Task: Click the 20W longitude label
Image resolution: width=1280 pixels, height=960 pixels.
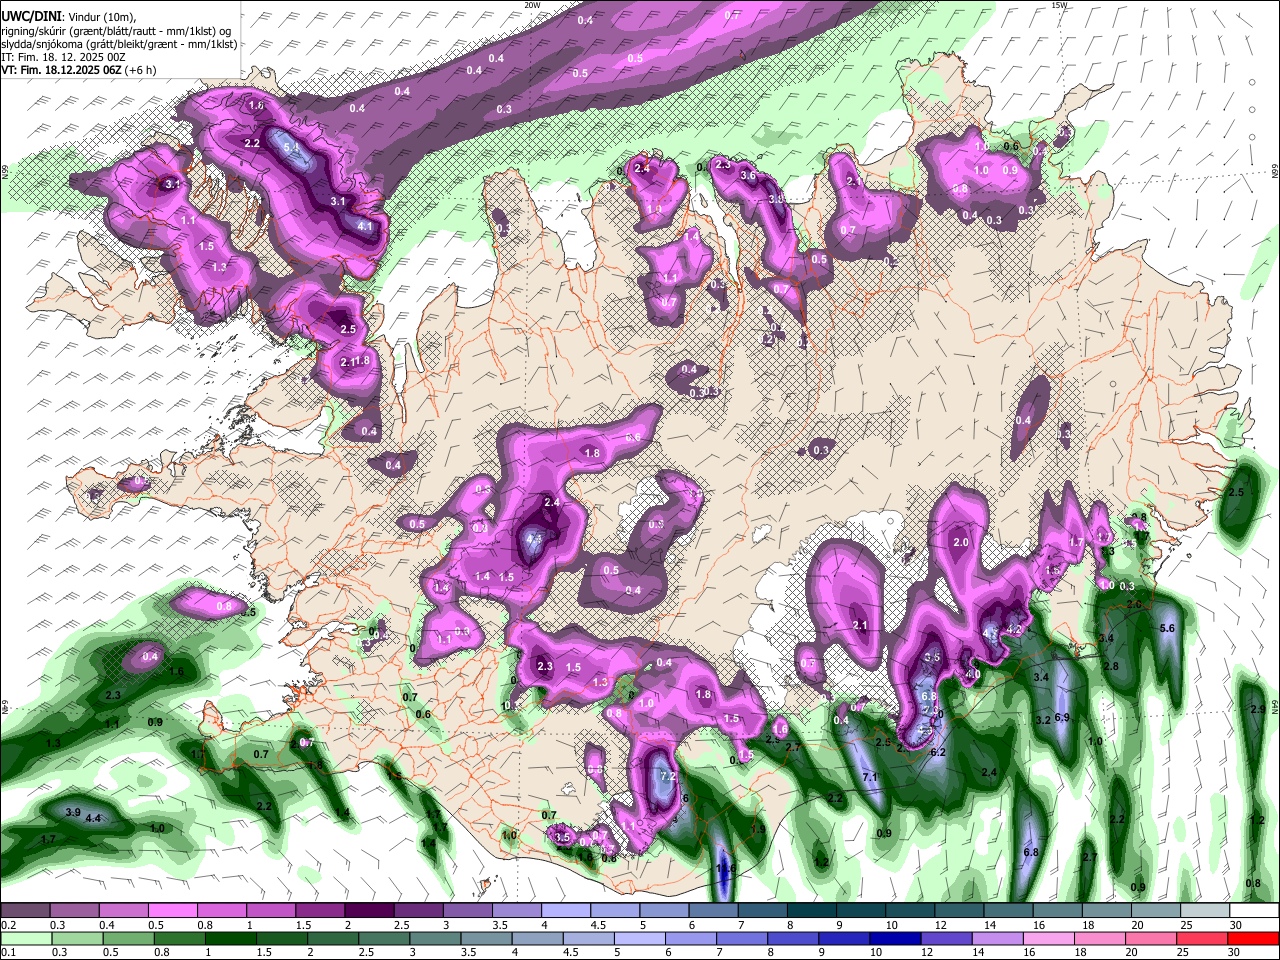Action: (x=532, y=4)
